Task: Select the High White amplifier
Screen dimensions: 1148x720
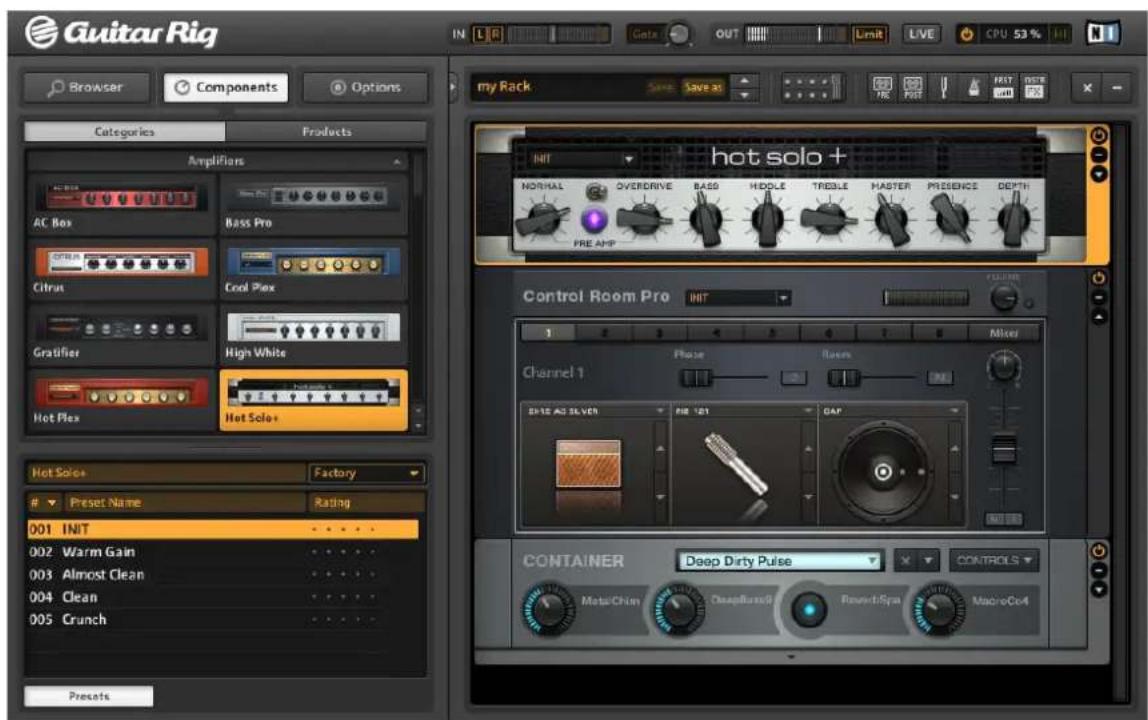Action: coord(313,335)
